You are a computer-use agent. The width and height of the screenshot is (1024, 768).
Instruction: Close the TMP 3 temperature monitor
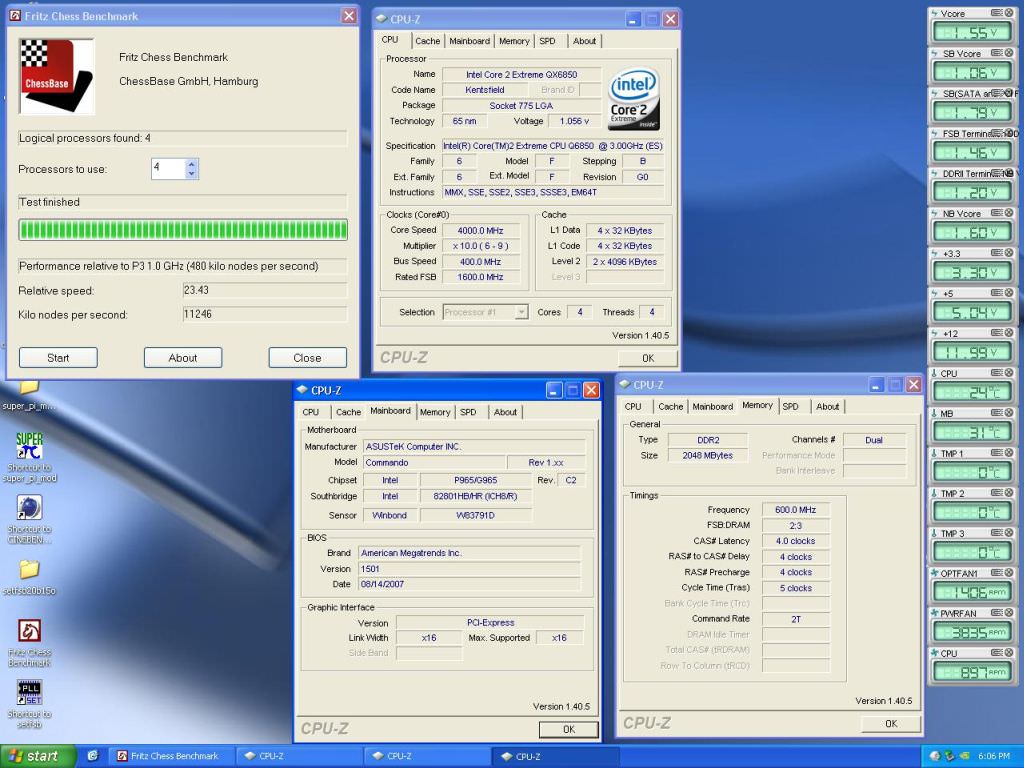click(x=1009, y=533)
